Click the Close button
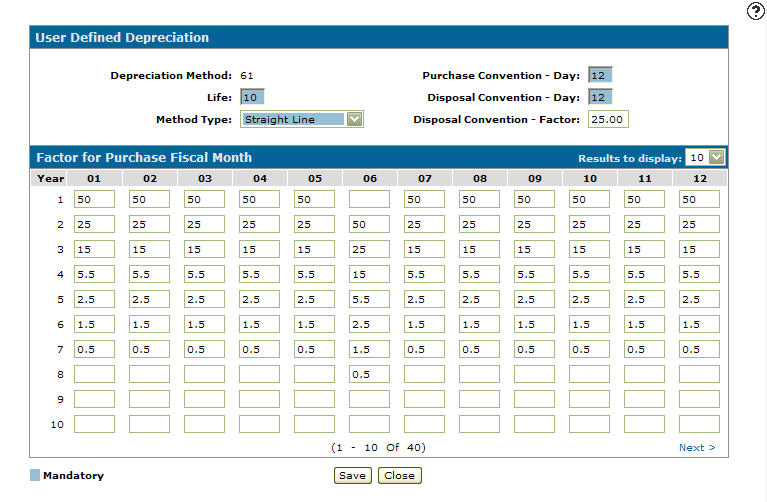 (400, 475)
